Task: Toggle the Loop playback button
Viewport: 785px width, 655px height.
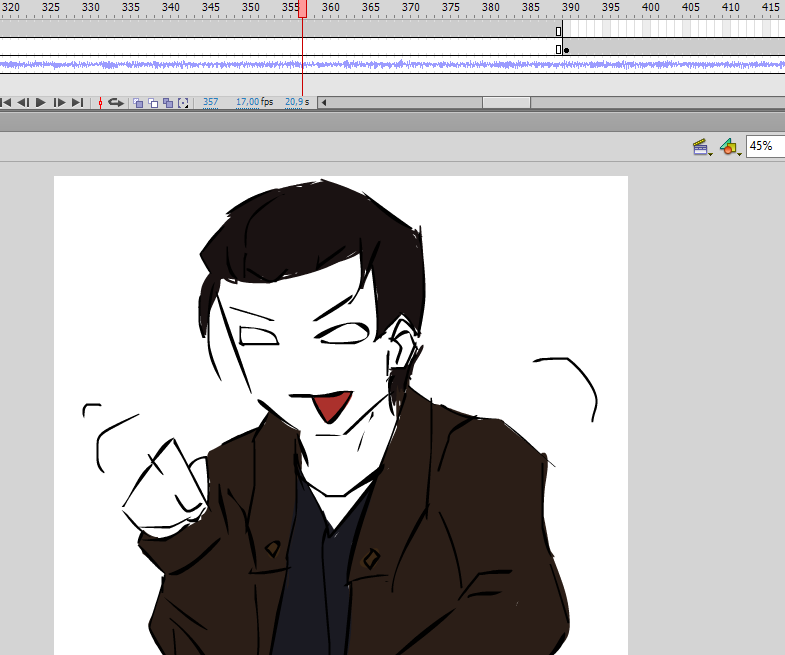Action: point(116,102)
